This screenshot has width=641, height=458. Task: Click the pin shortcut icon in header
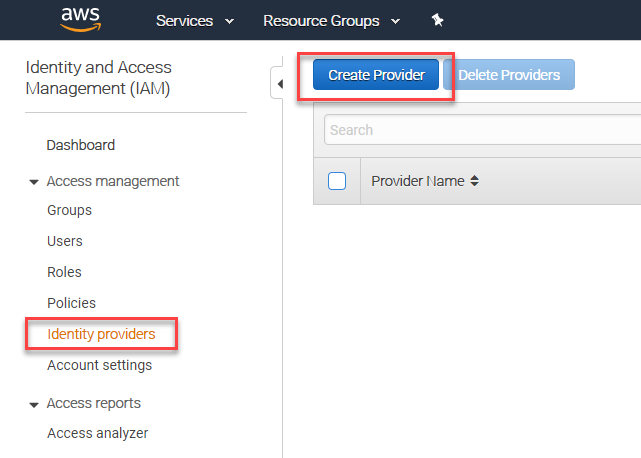437,20
